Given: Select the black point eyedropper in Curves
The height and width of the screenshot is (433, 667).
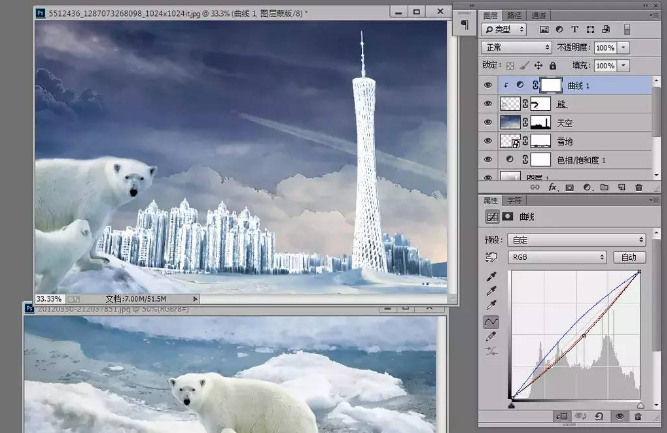Looking at the screenshot, I should pyautogui.click(x=492, y=277).
